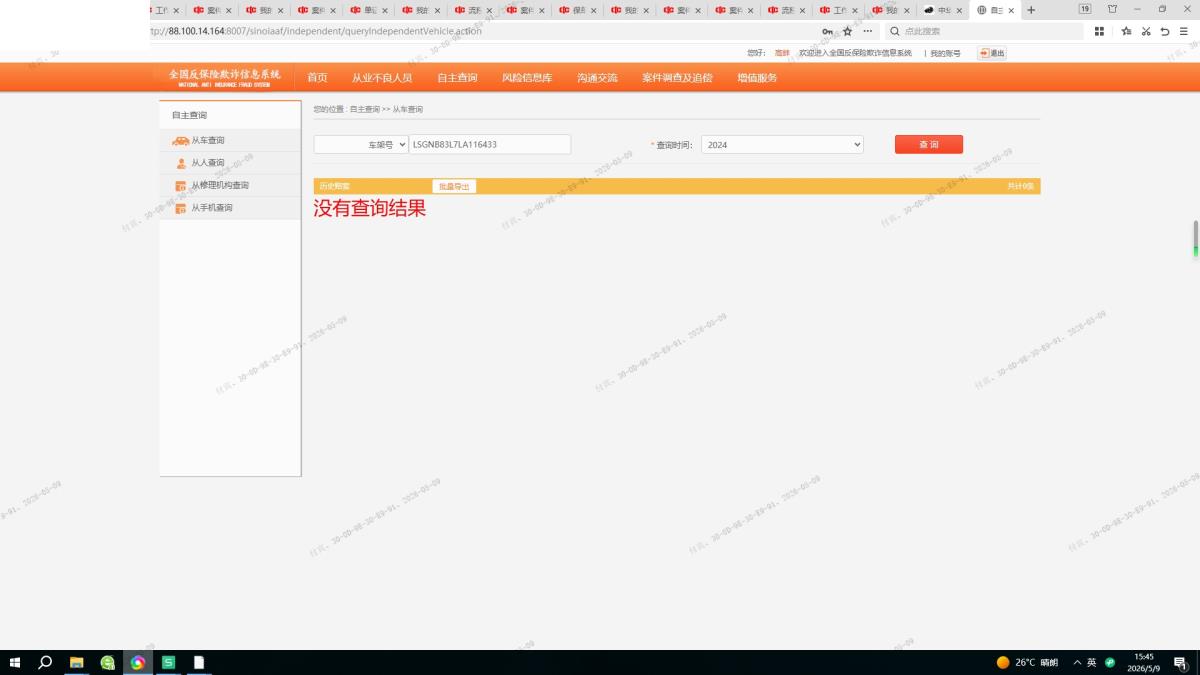This screenshot has width=1200, height=675.
Task: Select the 从修理机构查询 sidebar icon
Action: pos(180,186)
